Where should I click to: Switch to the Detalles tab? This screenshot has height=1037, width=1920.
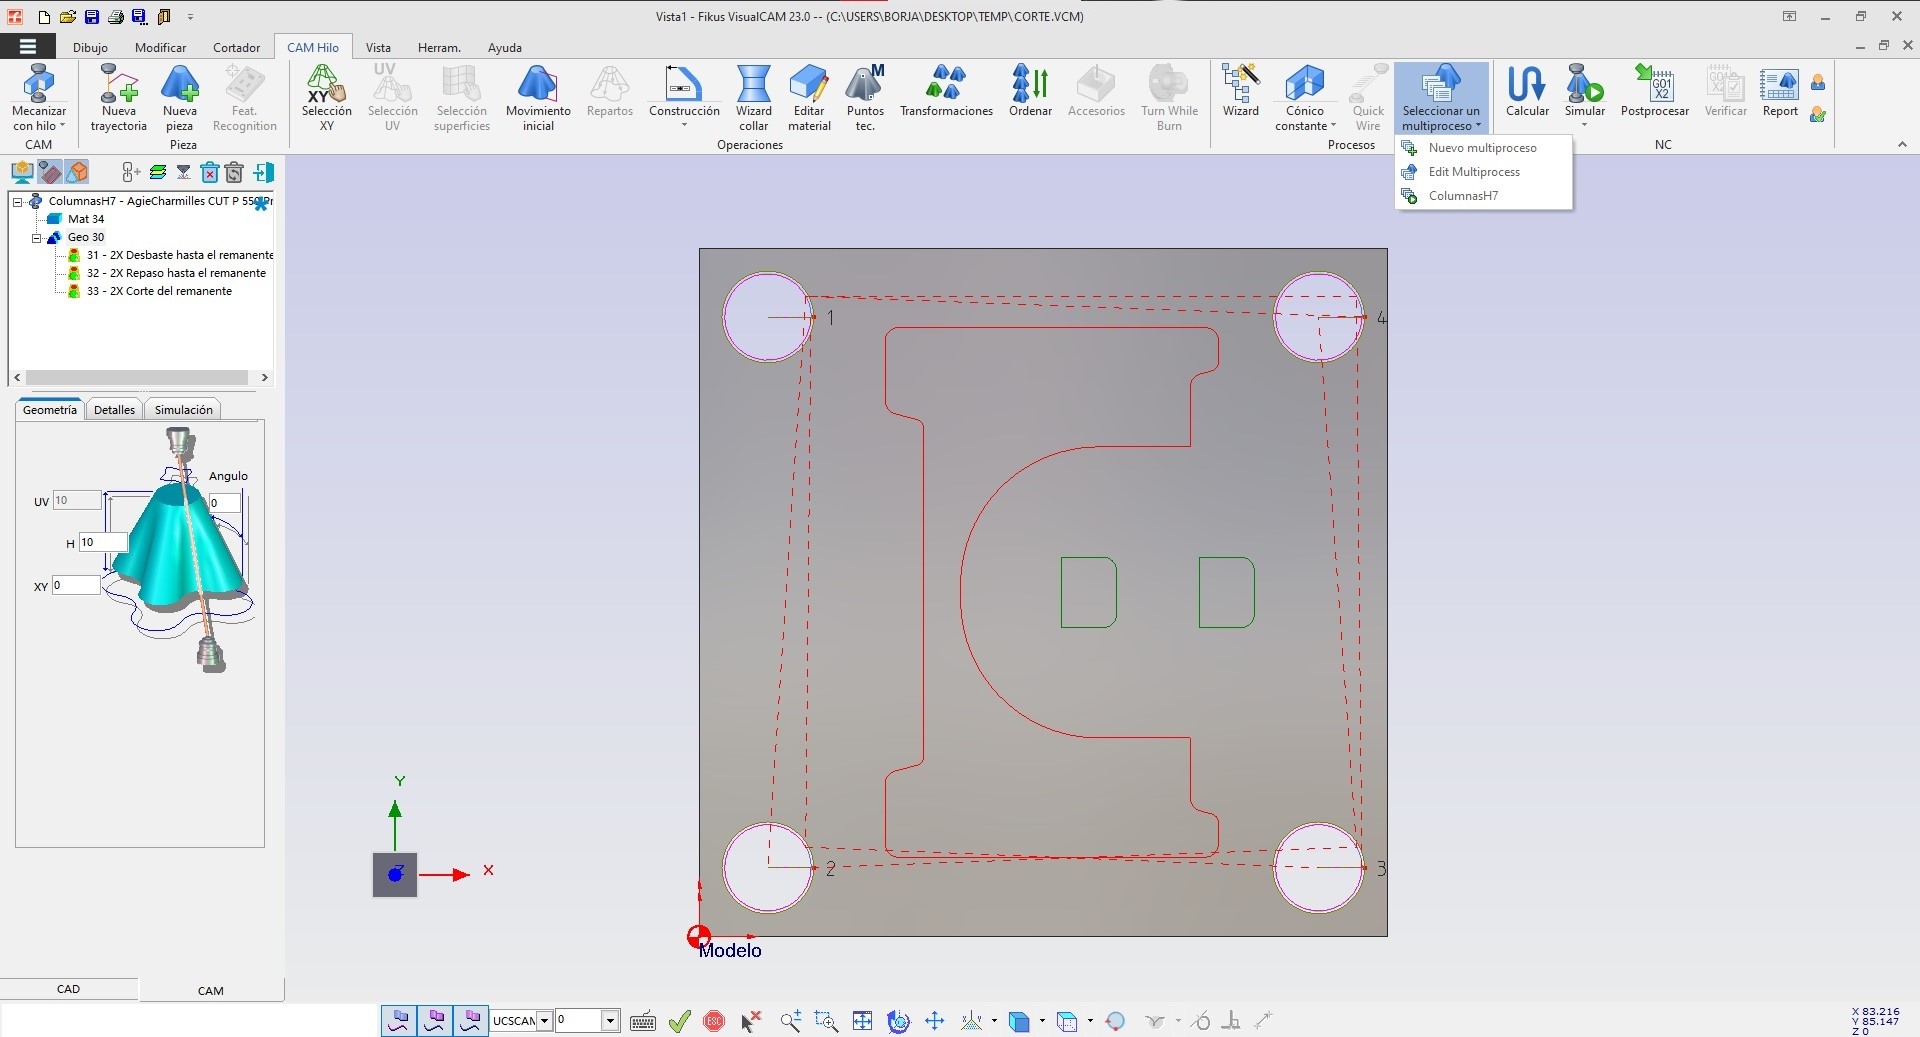[x=113, y=409]
